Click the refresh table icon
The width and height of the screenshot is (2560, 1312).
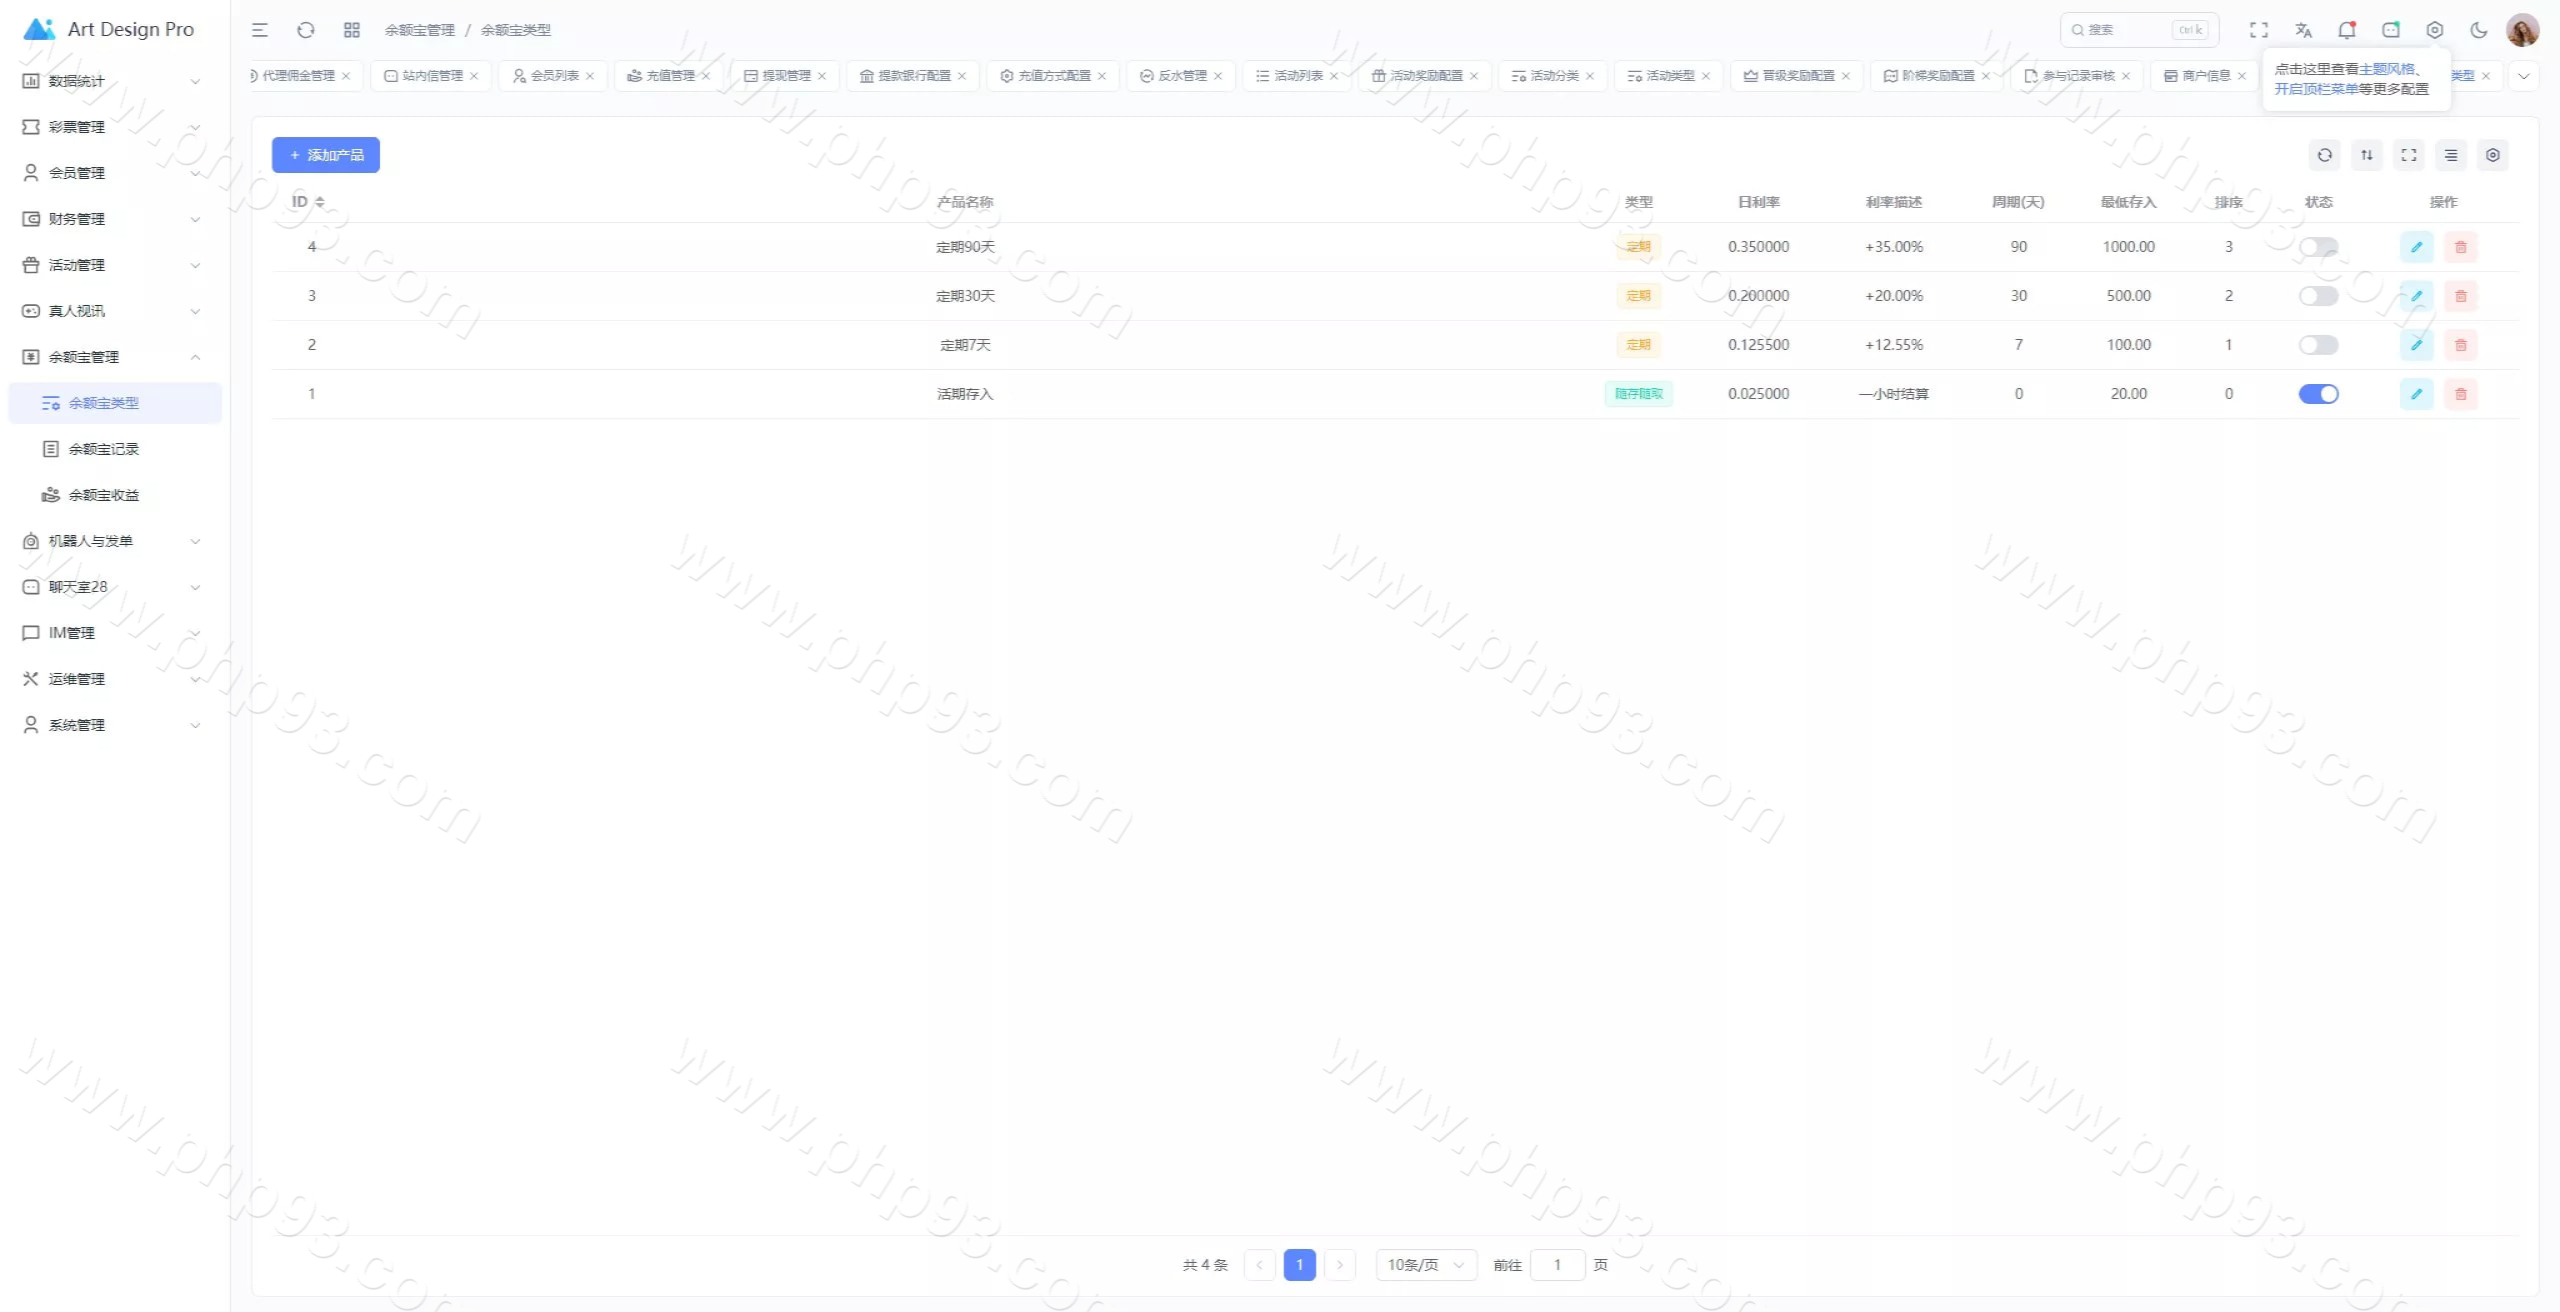click(2324, 155)
